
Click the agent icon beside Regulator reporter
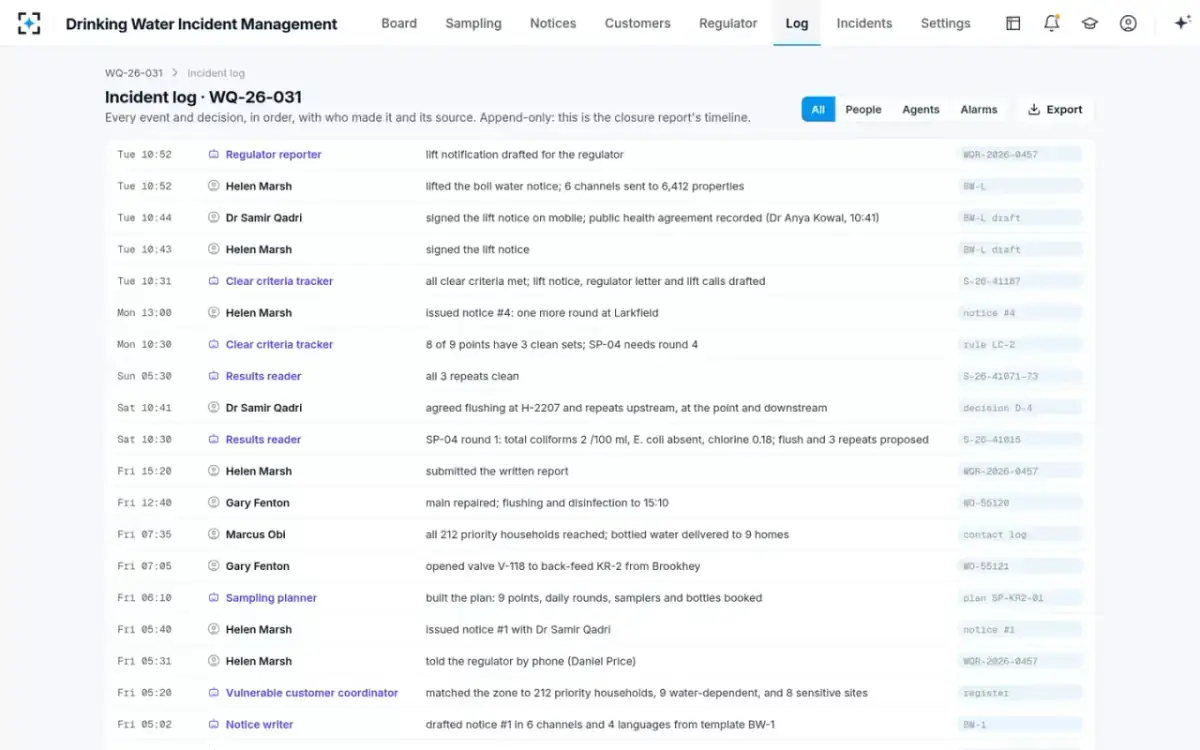[x=213, y=155]
